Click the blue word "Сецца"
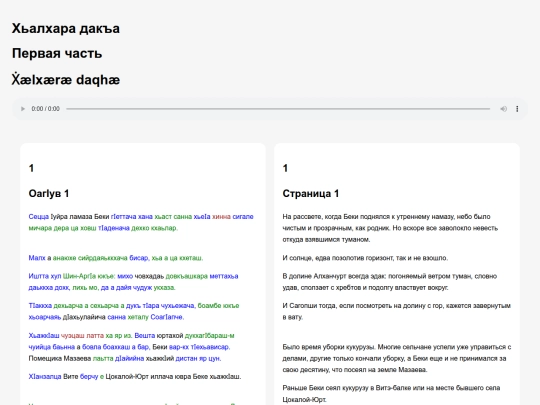 (x=39, y=217)
